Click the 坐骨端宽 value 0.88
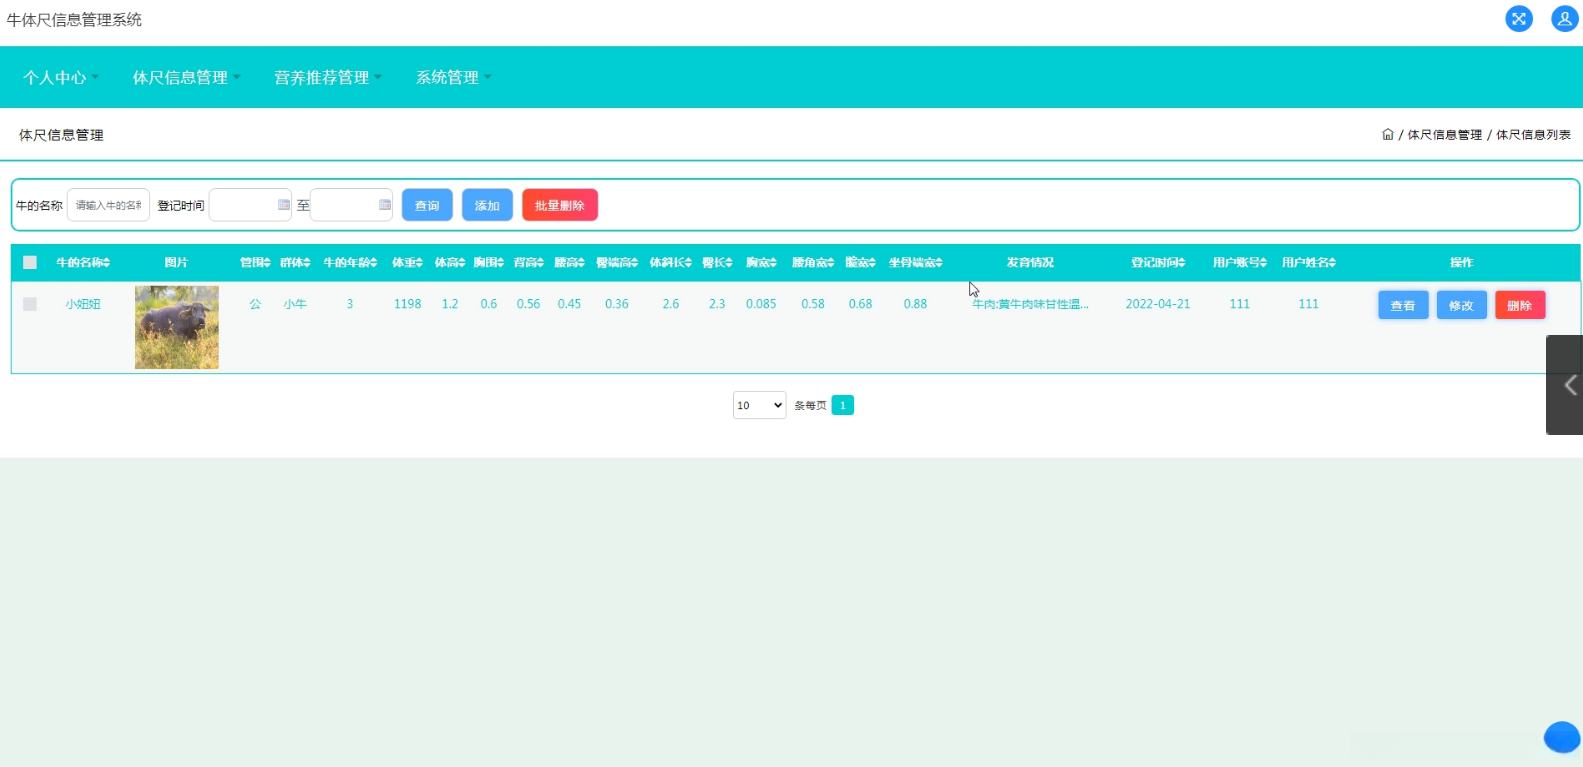 point(915,304)
